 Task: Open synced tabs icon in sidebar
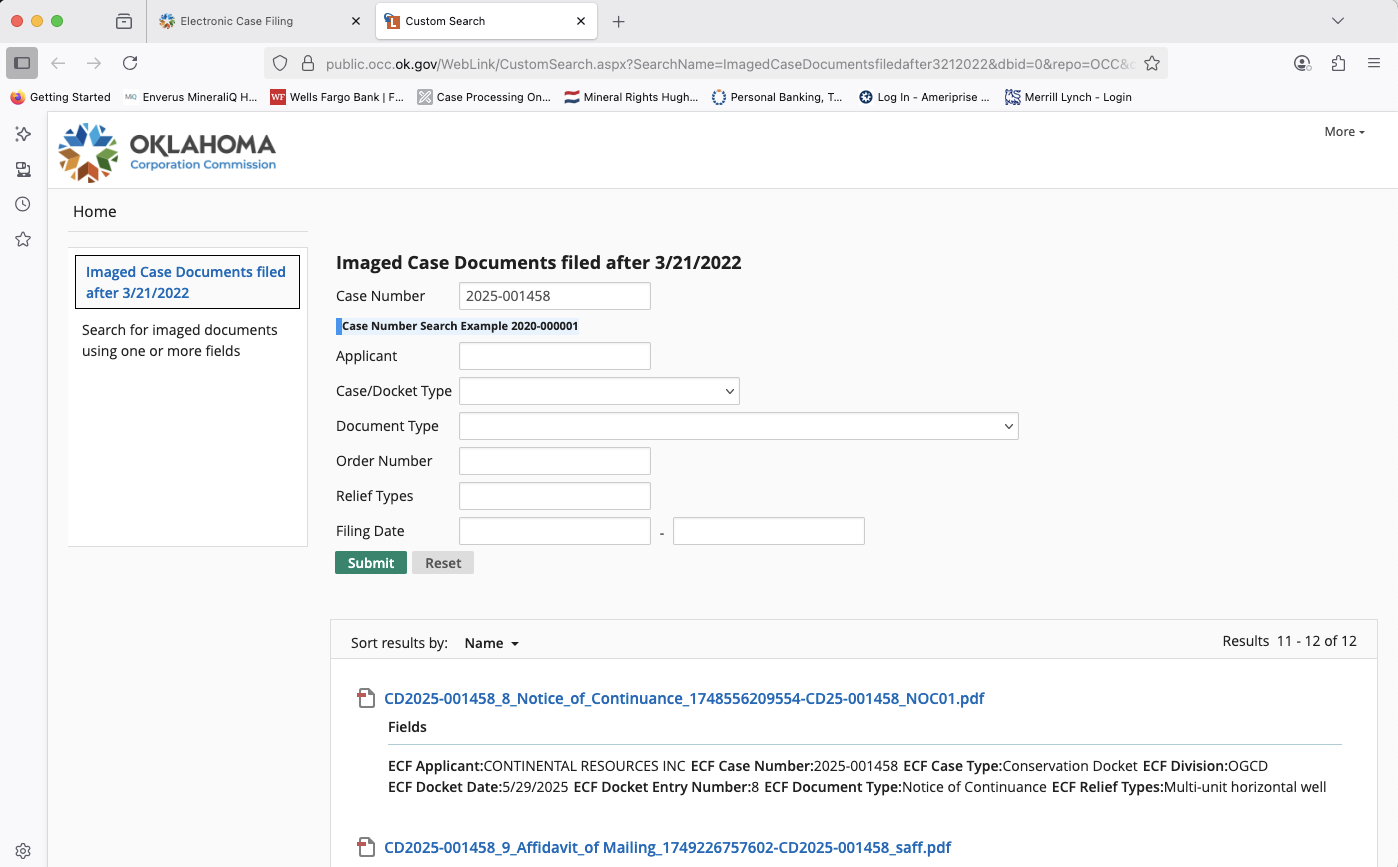pos(23,169)
